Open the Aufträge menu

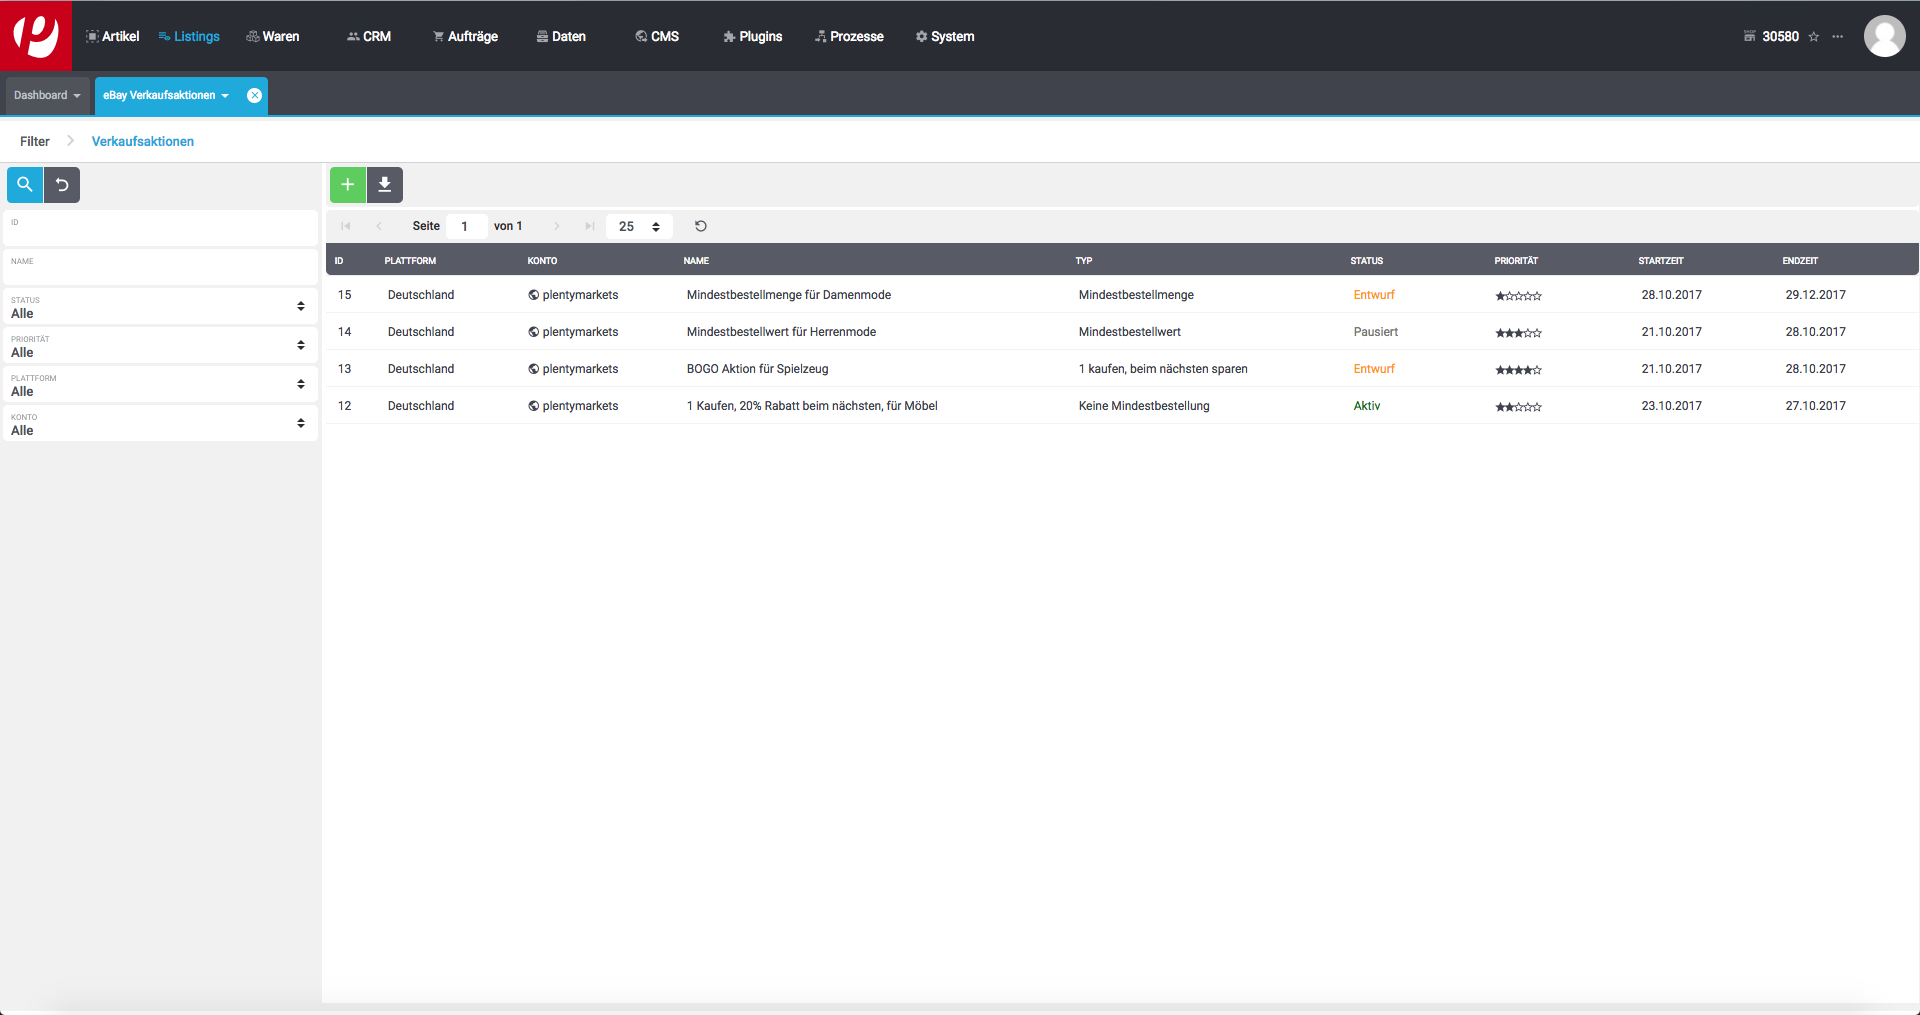pyautogui.click(x=465, y=36)
